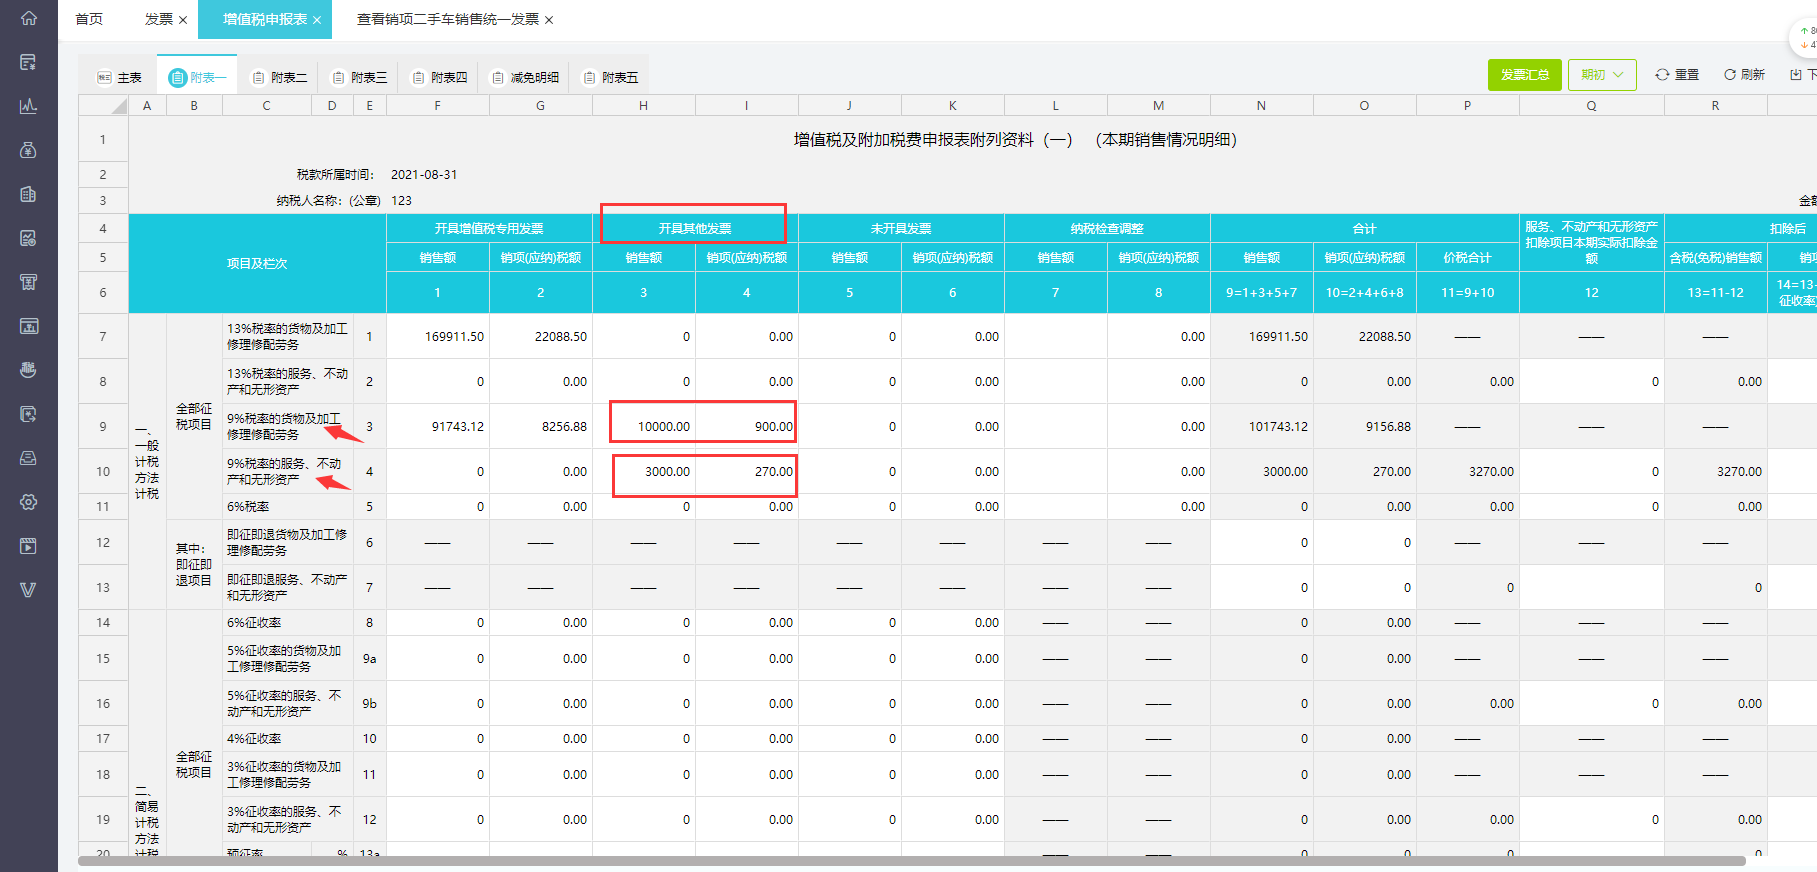Screen dimensions: 1817x872
Task: Click the V-shaped icon in sidebar
Action: tap(28, 590)
